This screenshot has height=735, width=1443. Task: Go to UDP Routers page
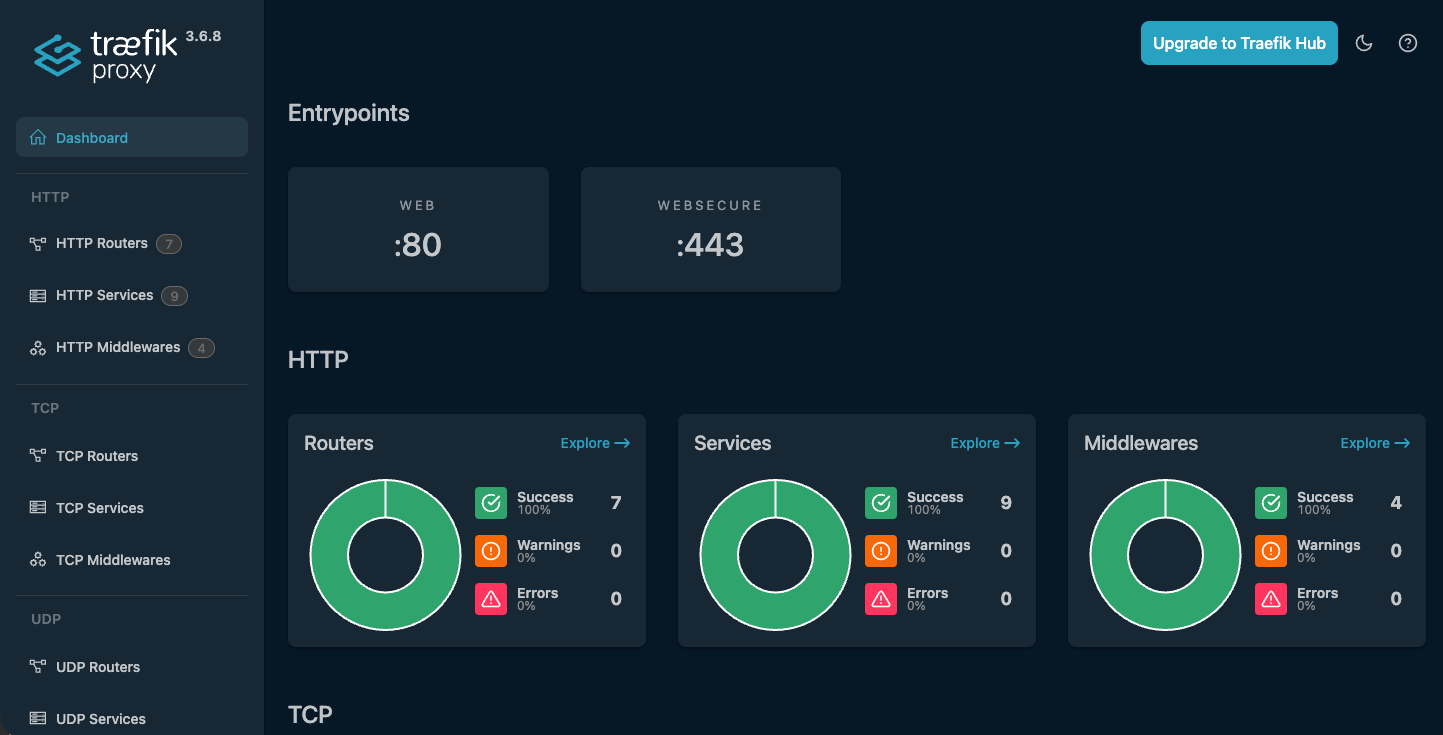tap(97, 667)
